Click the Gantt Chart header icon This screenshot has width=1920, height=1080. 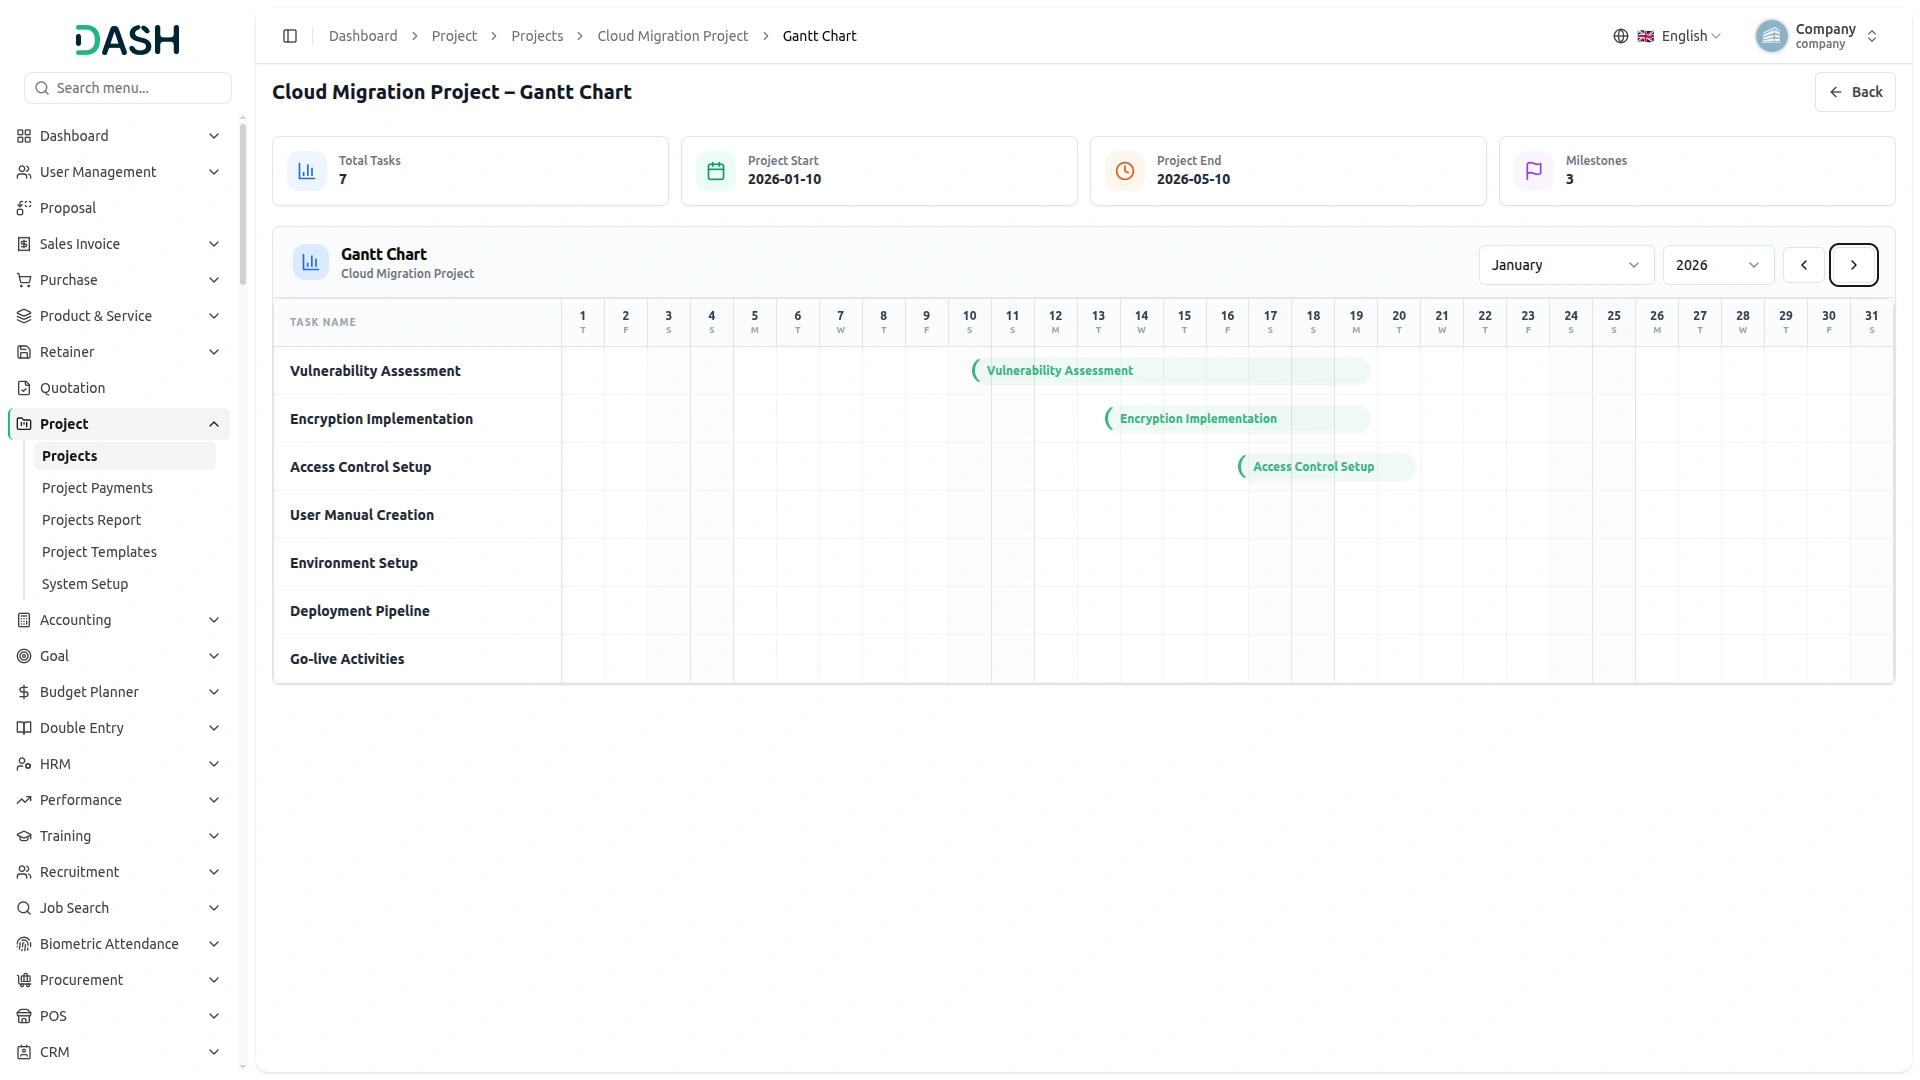coord(311,262)
